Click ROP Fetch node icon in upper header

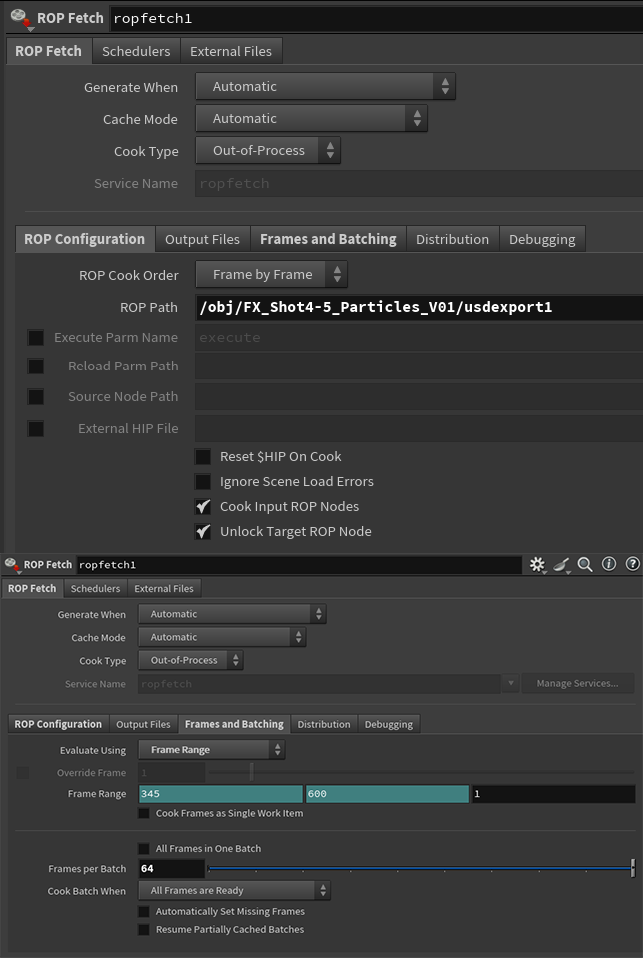coord(19,19)
